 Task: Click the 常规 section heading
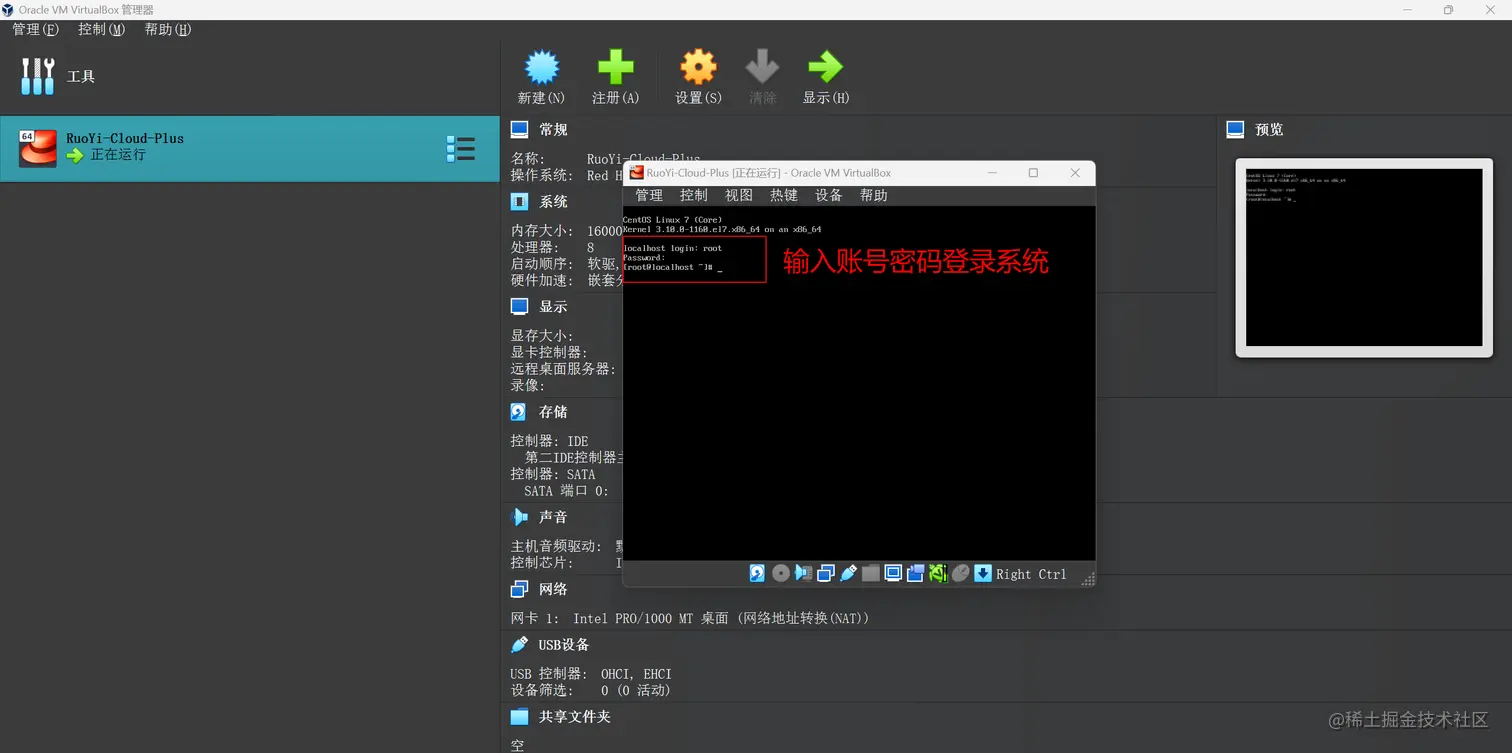coord(553,129)
